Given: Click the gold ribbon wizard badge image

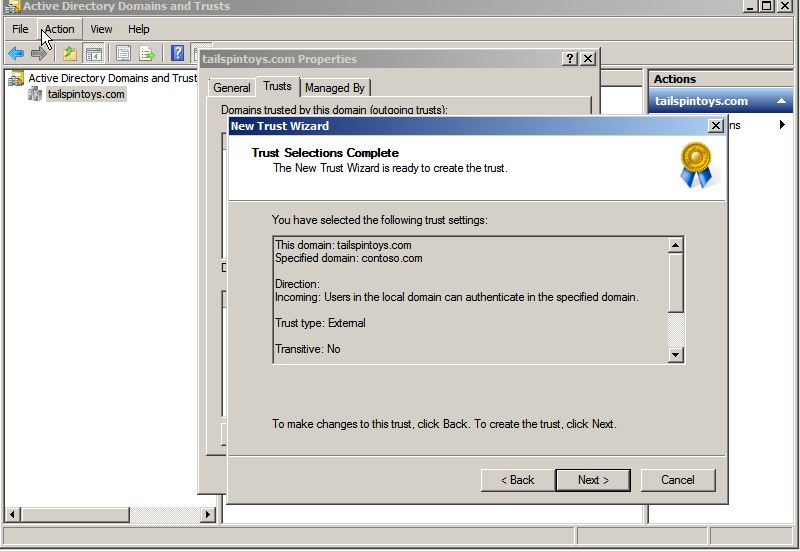Looking at the screenshot, I should pyautogui.click(x=696, y=165).
